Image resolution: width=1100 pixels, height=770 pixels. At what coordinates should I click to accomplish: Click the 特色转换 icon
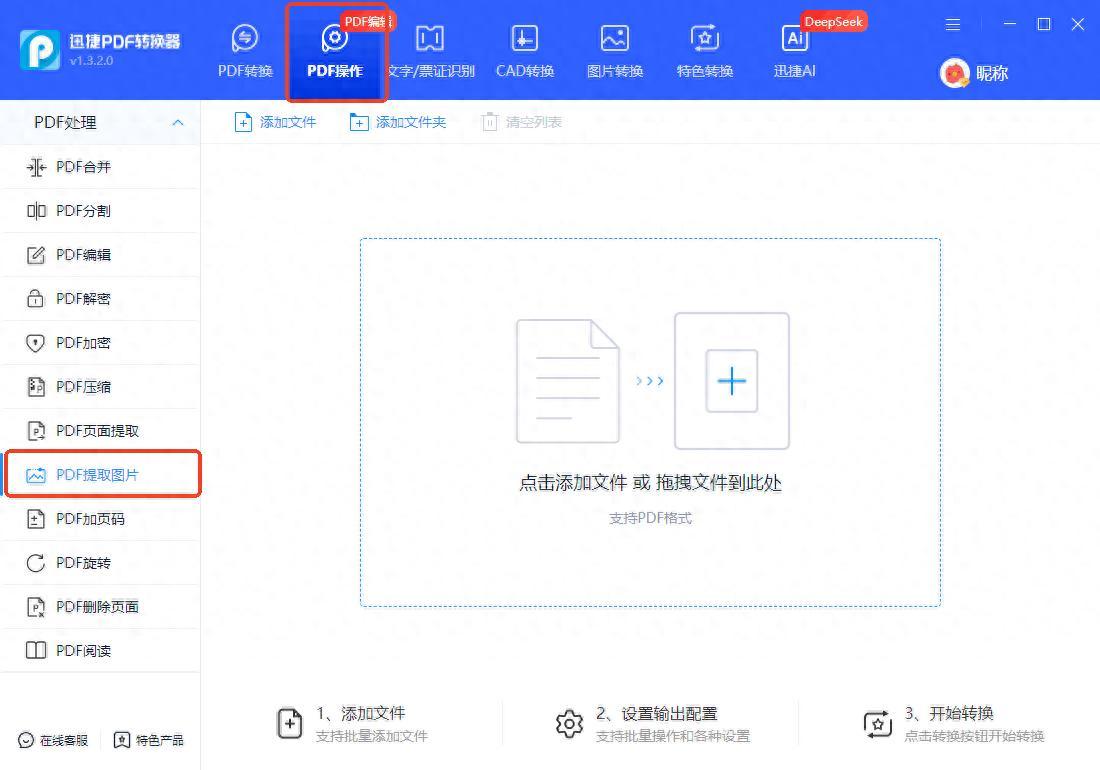[x=705, y=40]
